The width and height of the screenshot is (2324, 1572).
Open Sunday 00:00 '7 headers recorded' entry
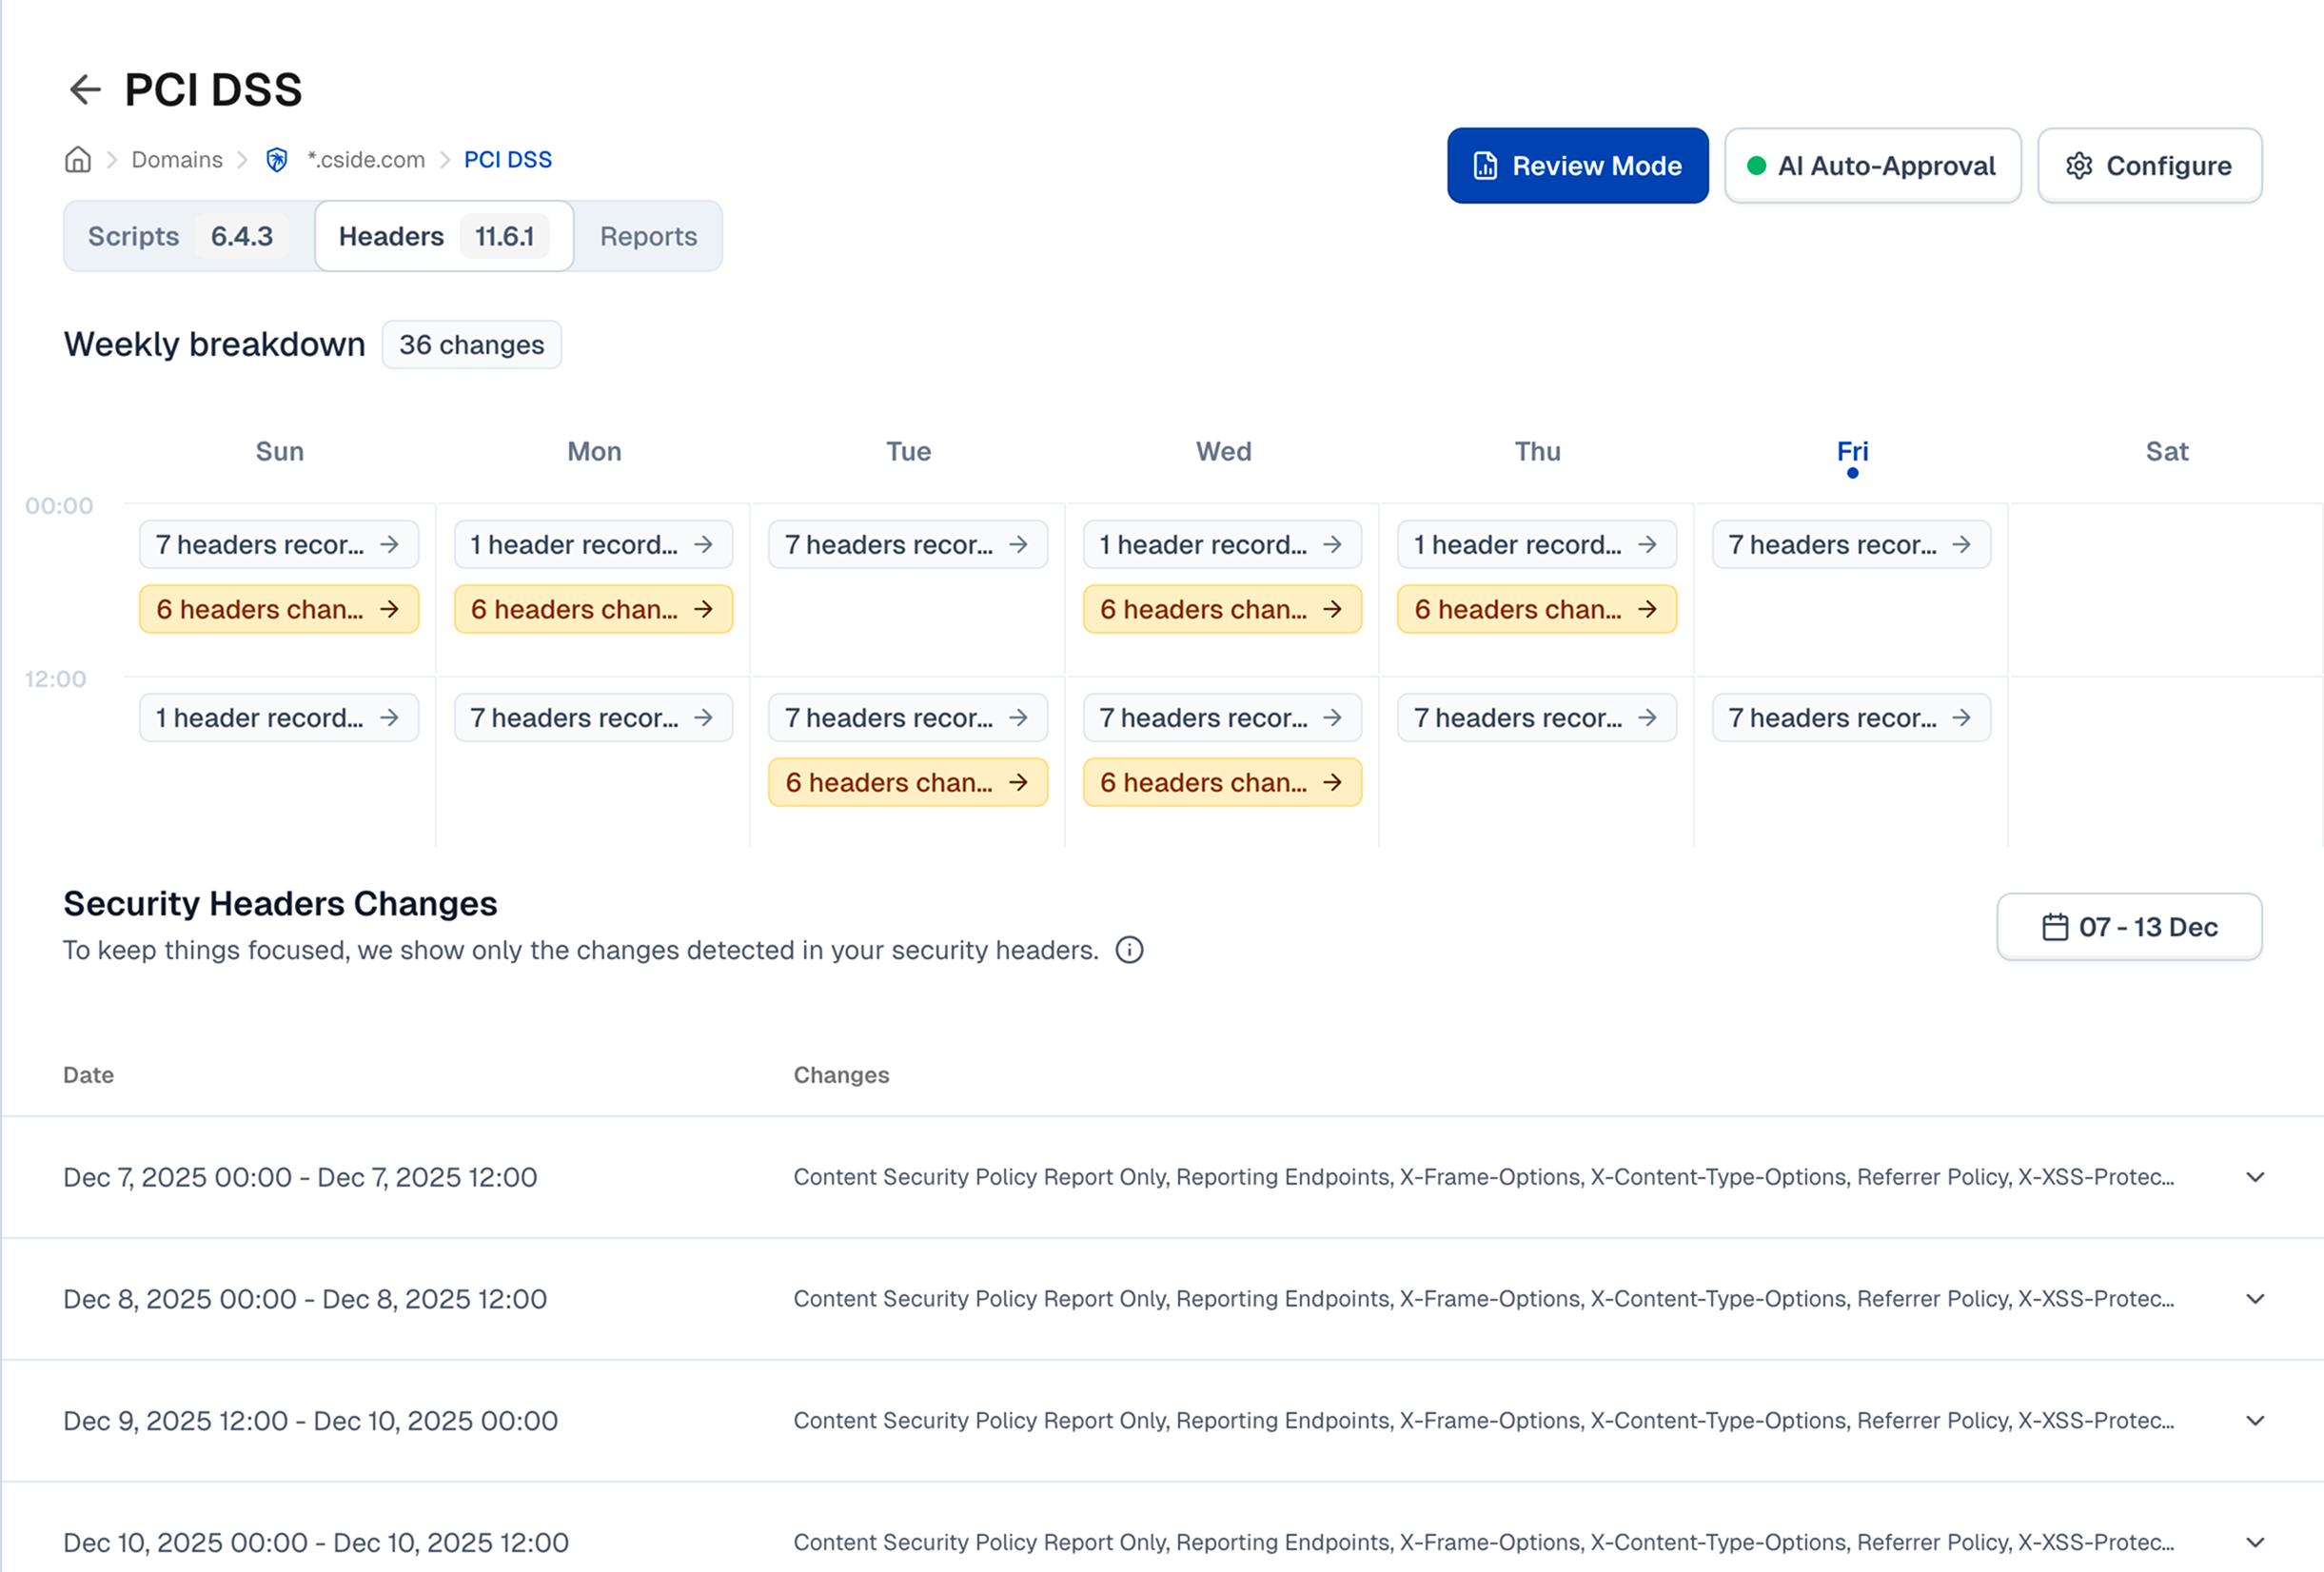coord(279,545)
